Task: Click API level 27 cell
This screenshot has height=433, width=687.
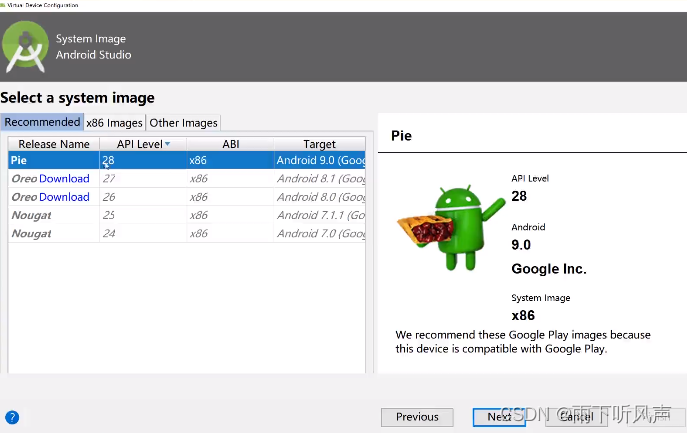Action: (x=143, y=178)
